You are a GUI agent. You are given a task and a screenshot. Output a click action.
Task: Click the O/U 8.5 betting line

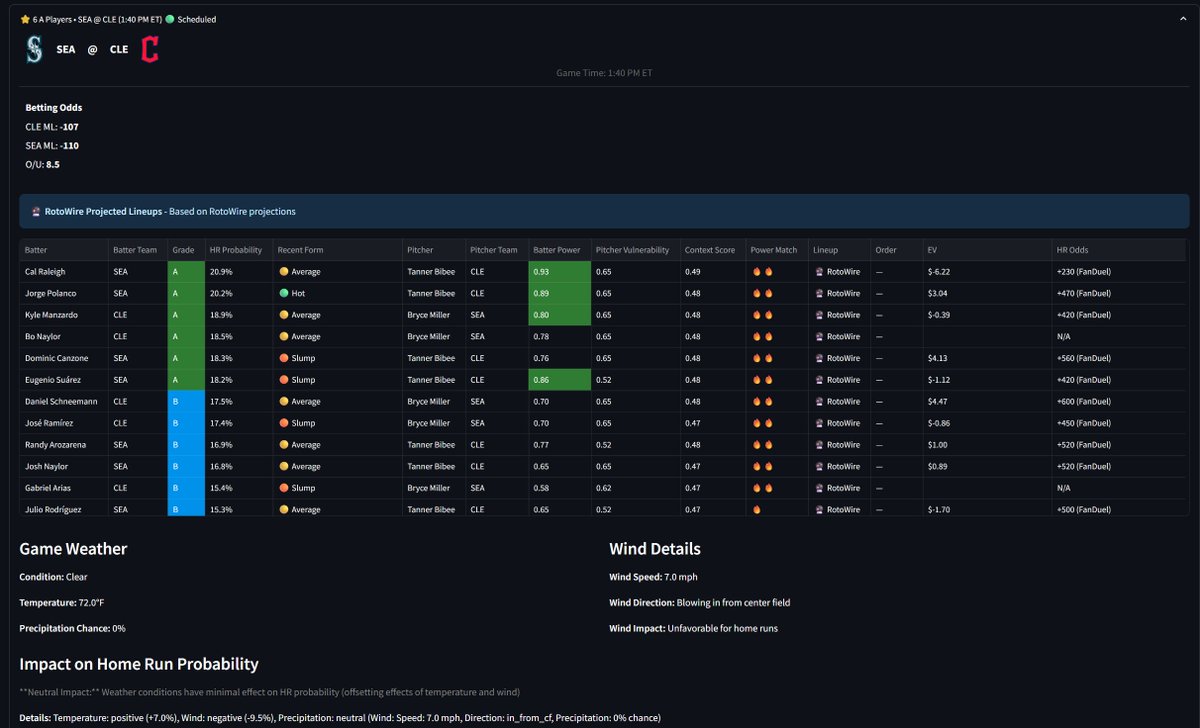(42, 164)
